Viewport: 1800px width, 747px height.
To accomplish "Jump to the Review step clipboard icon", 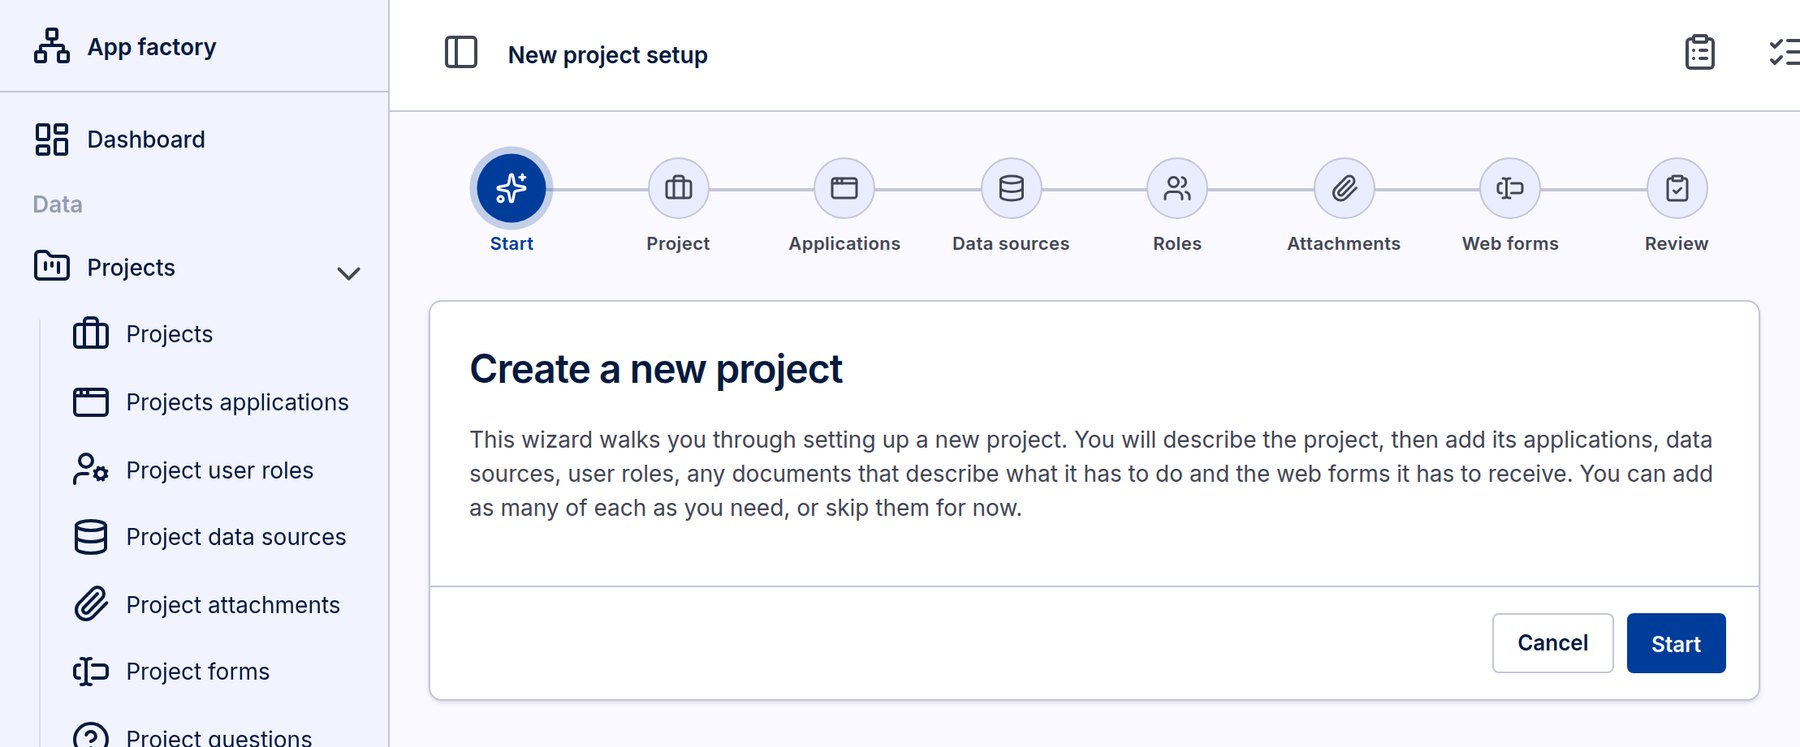I will pos(1677,188).
